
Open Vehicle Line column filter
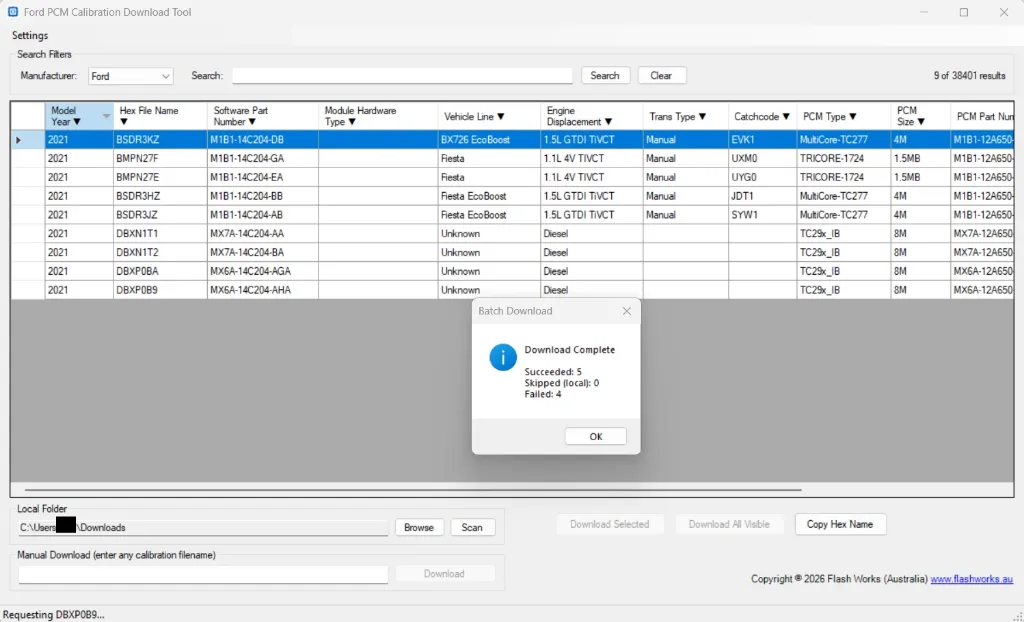pyautogui.click(x=500, y=117)
